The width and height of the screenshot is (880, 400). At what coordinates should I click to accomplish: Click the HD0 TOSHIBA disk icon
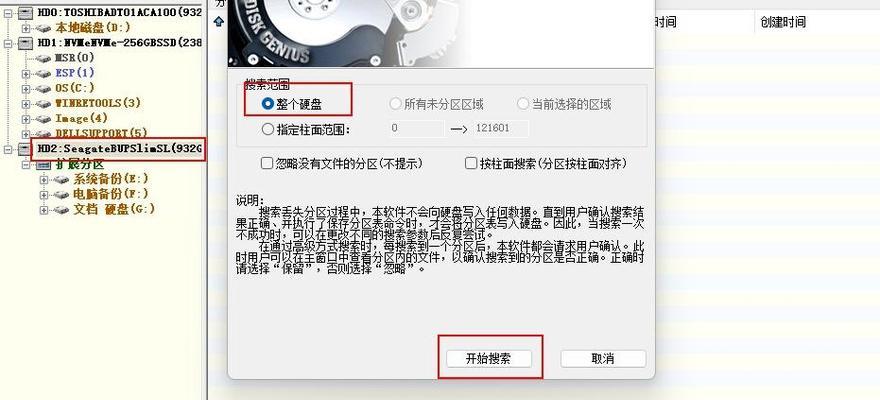[x=26, y=12]
